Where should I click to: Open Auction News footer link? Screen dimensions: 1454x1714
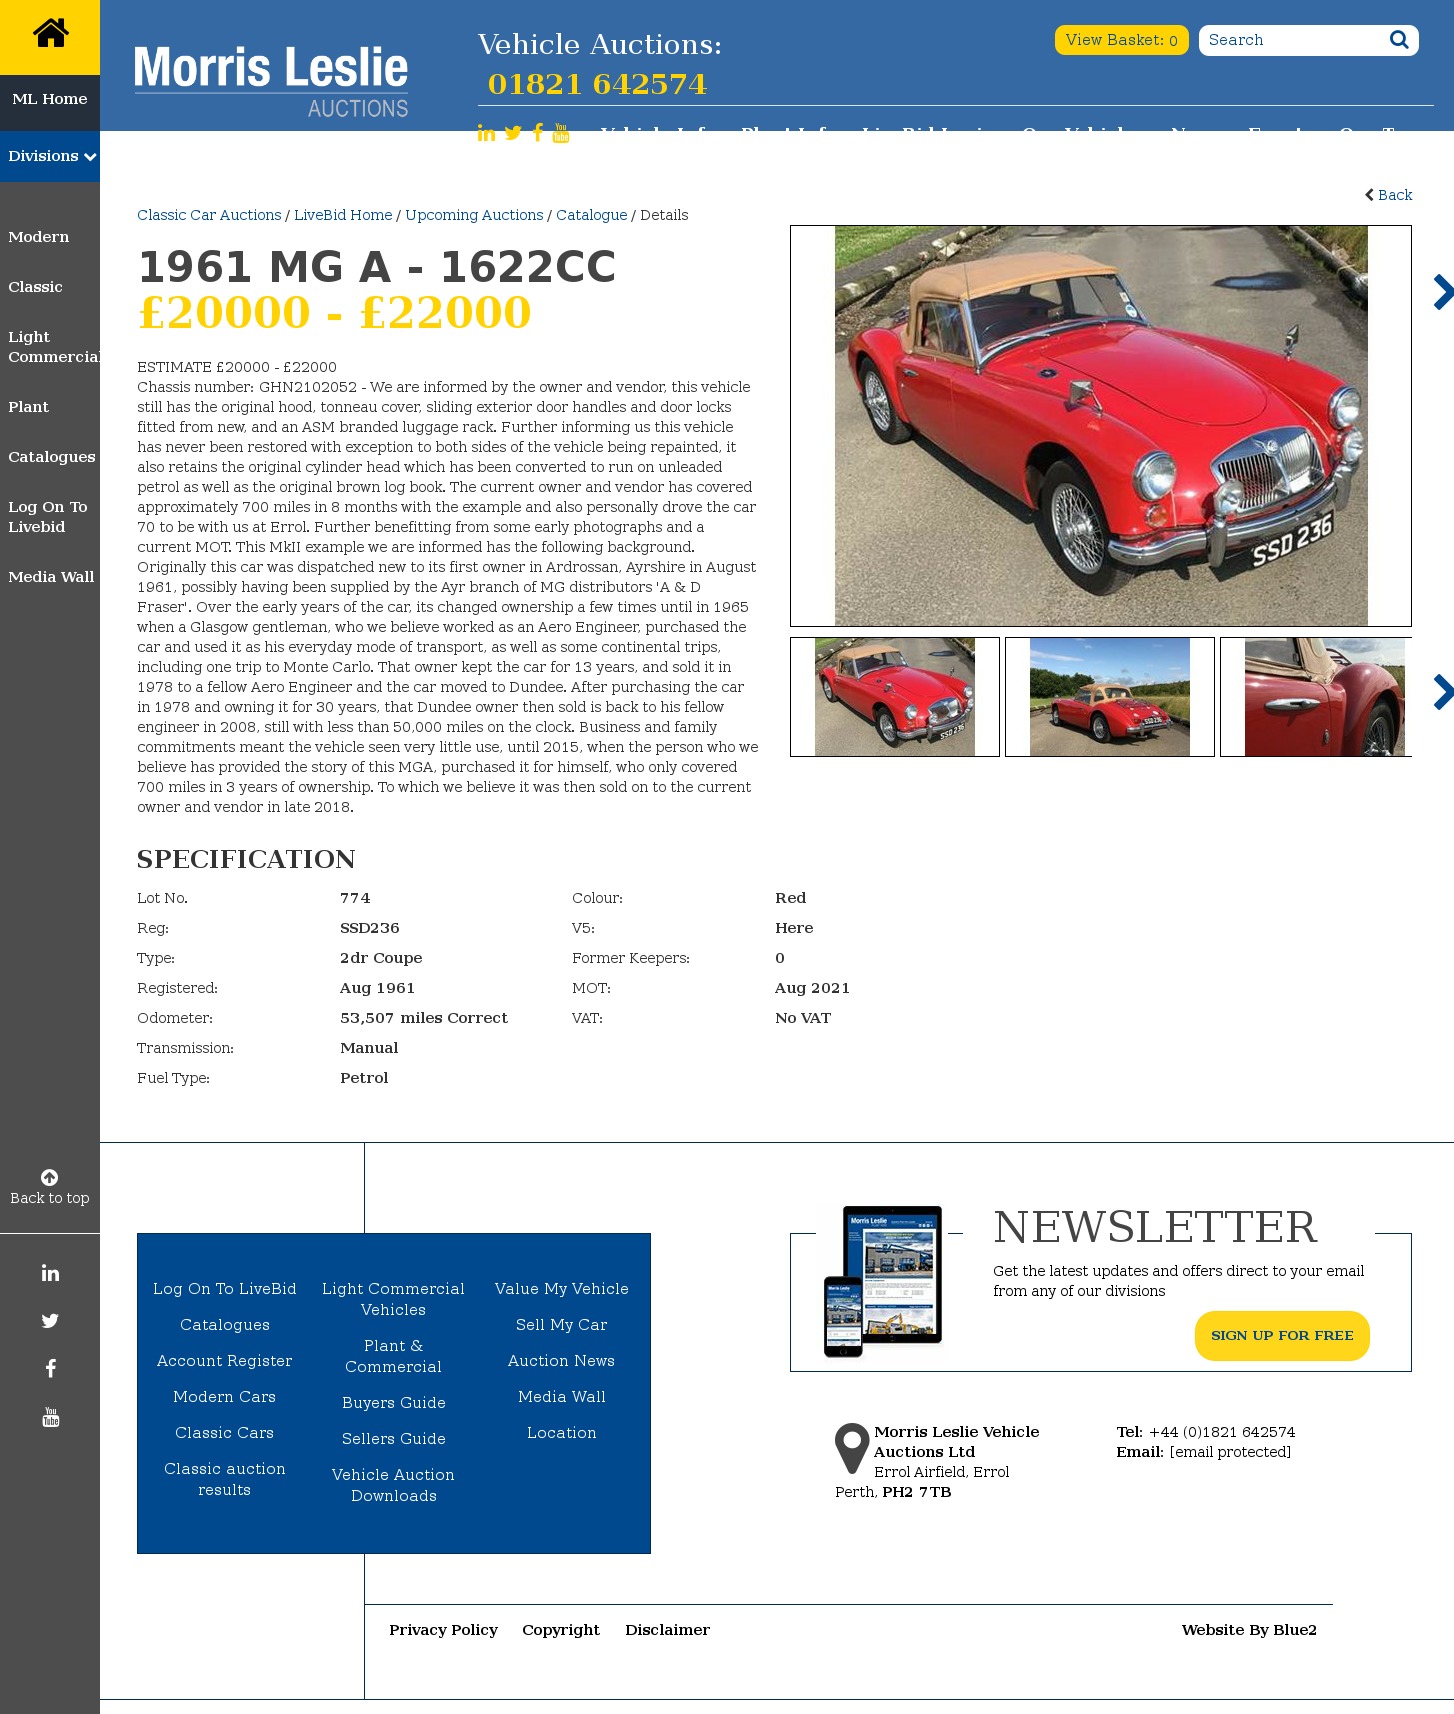(562, 1361)
